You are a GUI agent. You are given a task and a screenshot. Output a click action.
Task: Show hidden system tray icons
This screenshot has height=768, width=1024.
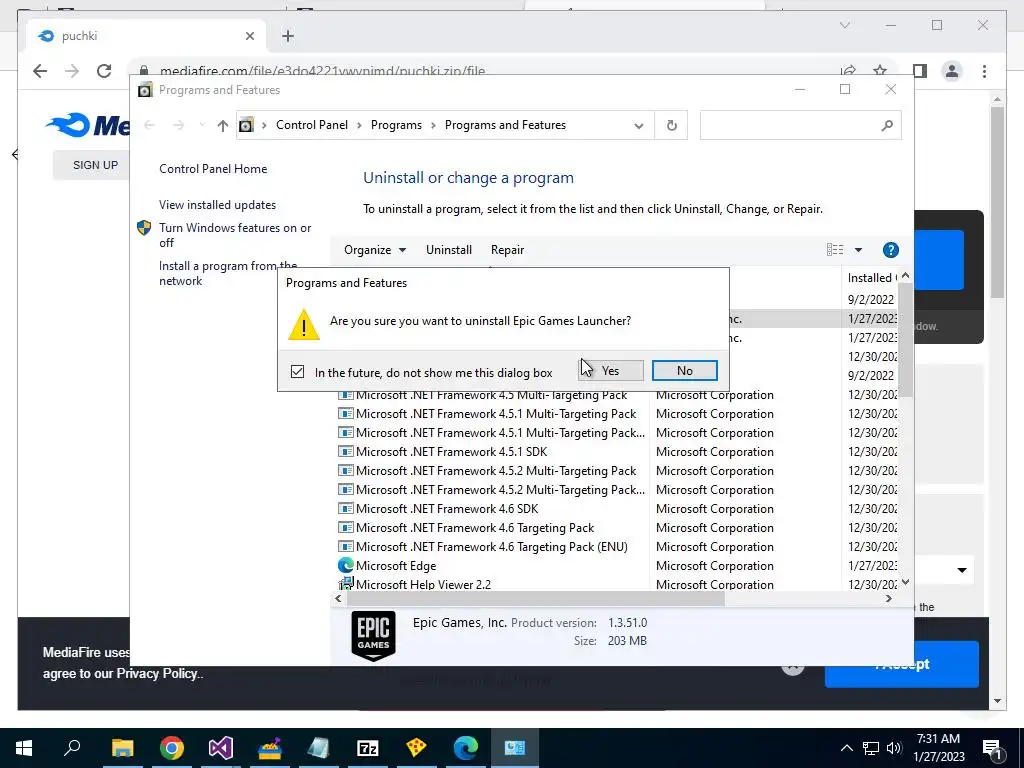846,748
